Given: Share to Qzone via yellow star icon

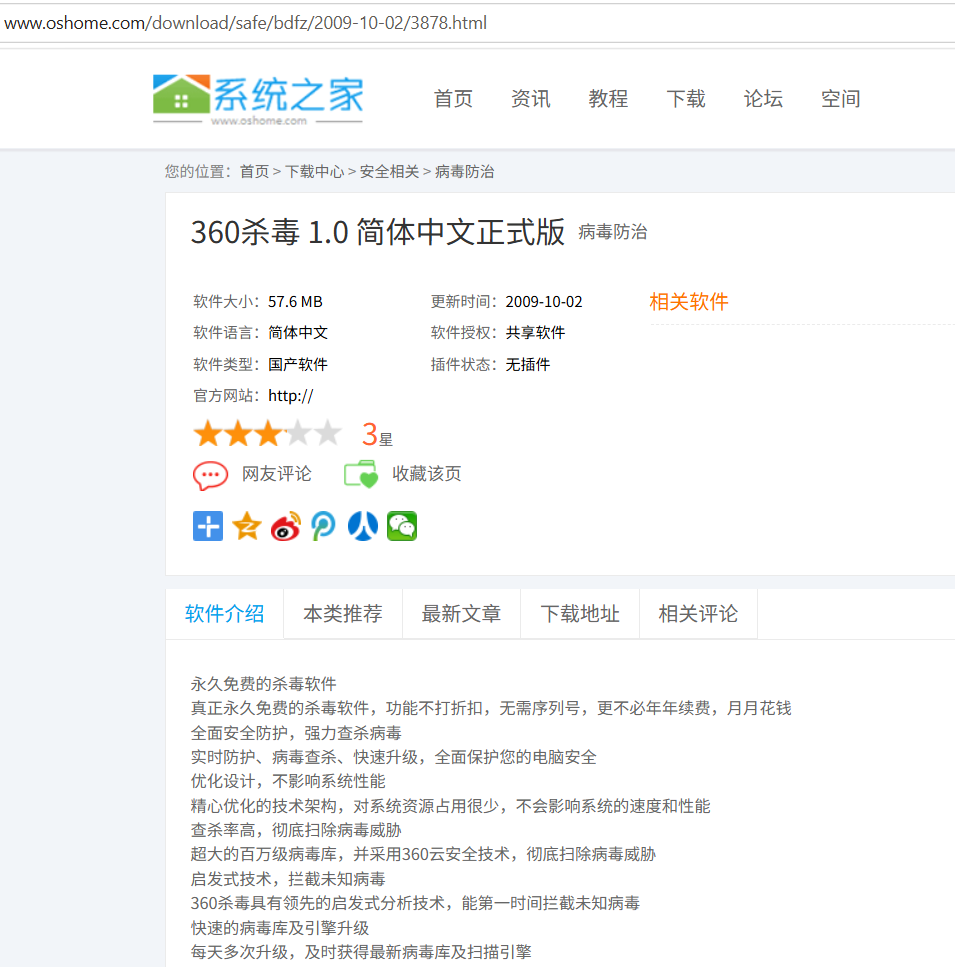Looking at the screenshot, I should click(247, 526).
